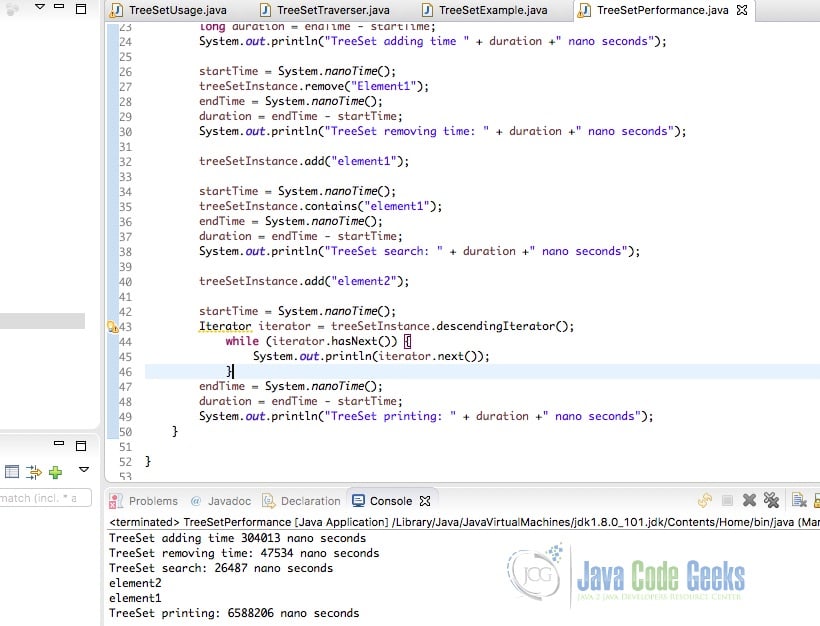Image resolution: width=820 pixels, height=626 pixels.
Task: Click 'System.out.println(iterator.next());' line
Action: coord(371,357)
